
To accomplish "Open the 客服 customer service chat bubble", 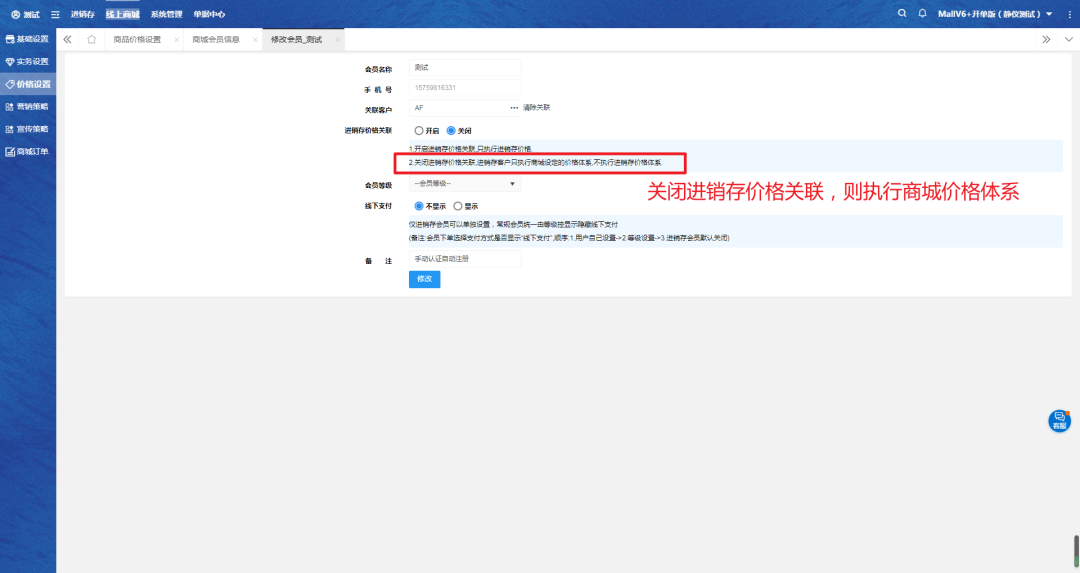I will [x=1059, y=421].
